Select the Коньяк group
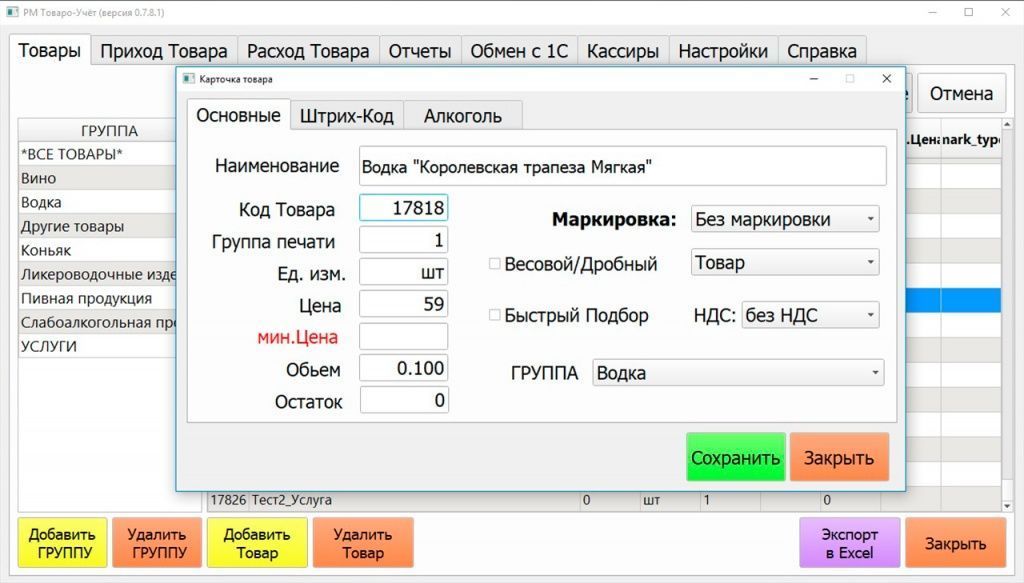The image size is (1024, 583). tap(97, 250)
